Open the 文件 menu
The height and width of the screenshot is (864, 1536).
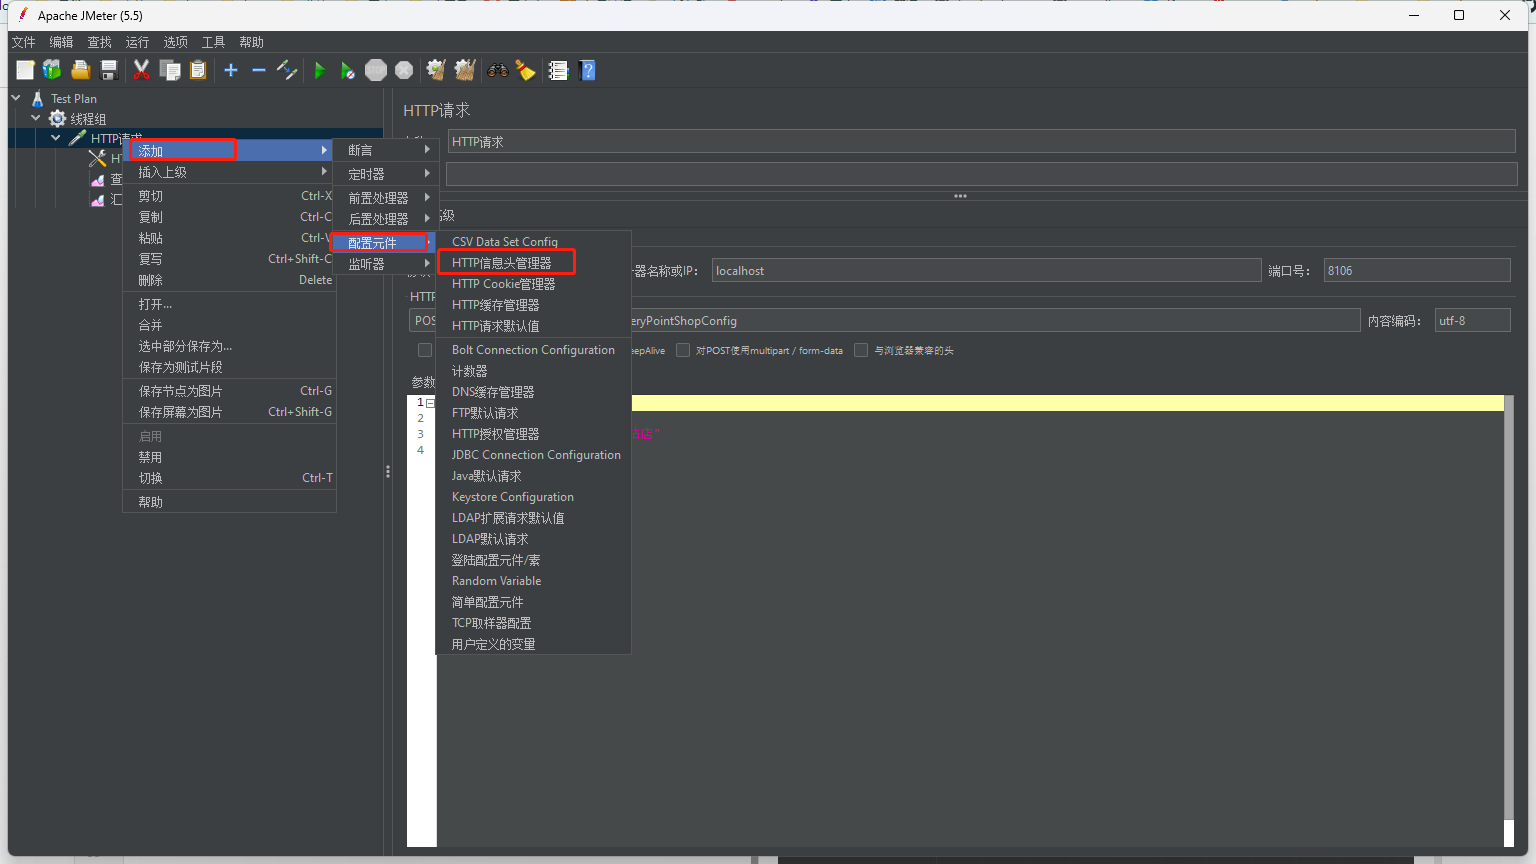[24, 42]
